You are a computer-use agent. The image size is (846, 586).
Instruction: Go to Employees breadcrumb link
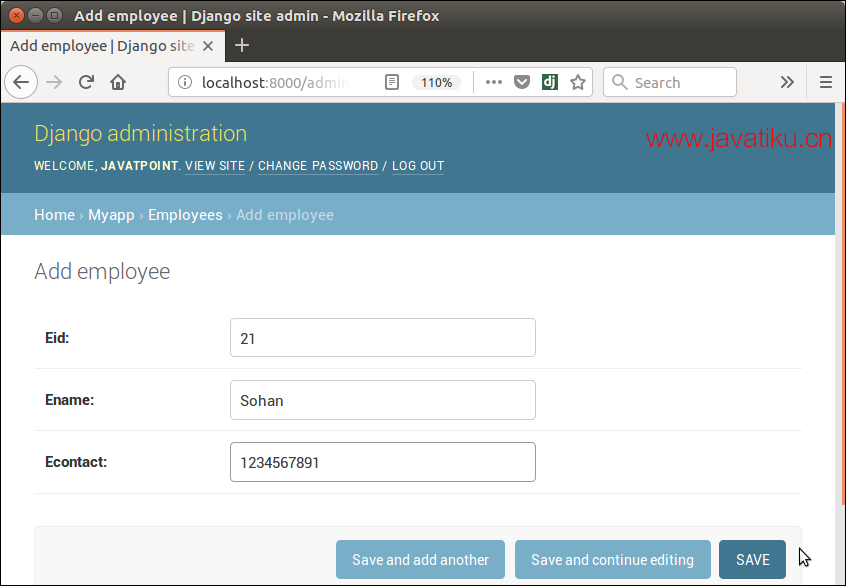click(x=185, y=215)
